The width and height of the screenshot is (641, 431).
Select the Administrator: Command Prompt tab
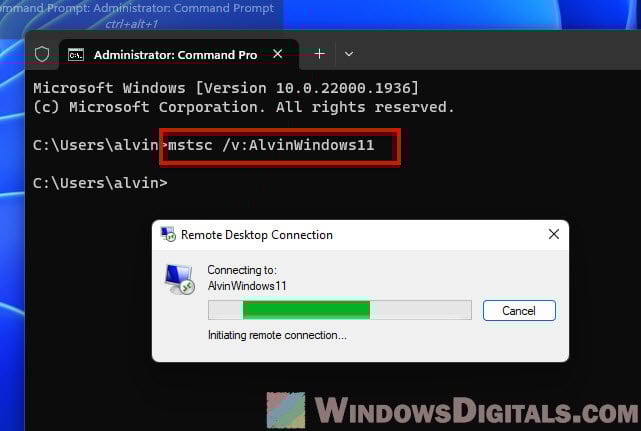coord(179,54)
